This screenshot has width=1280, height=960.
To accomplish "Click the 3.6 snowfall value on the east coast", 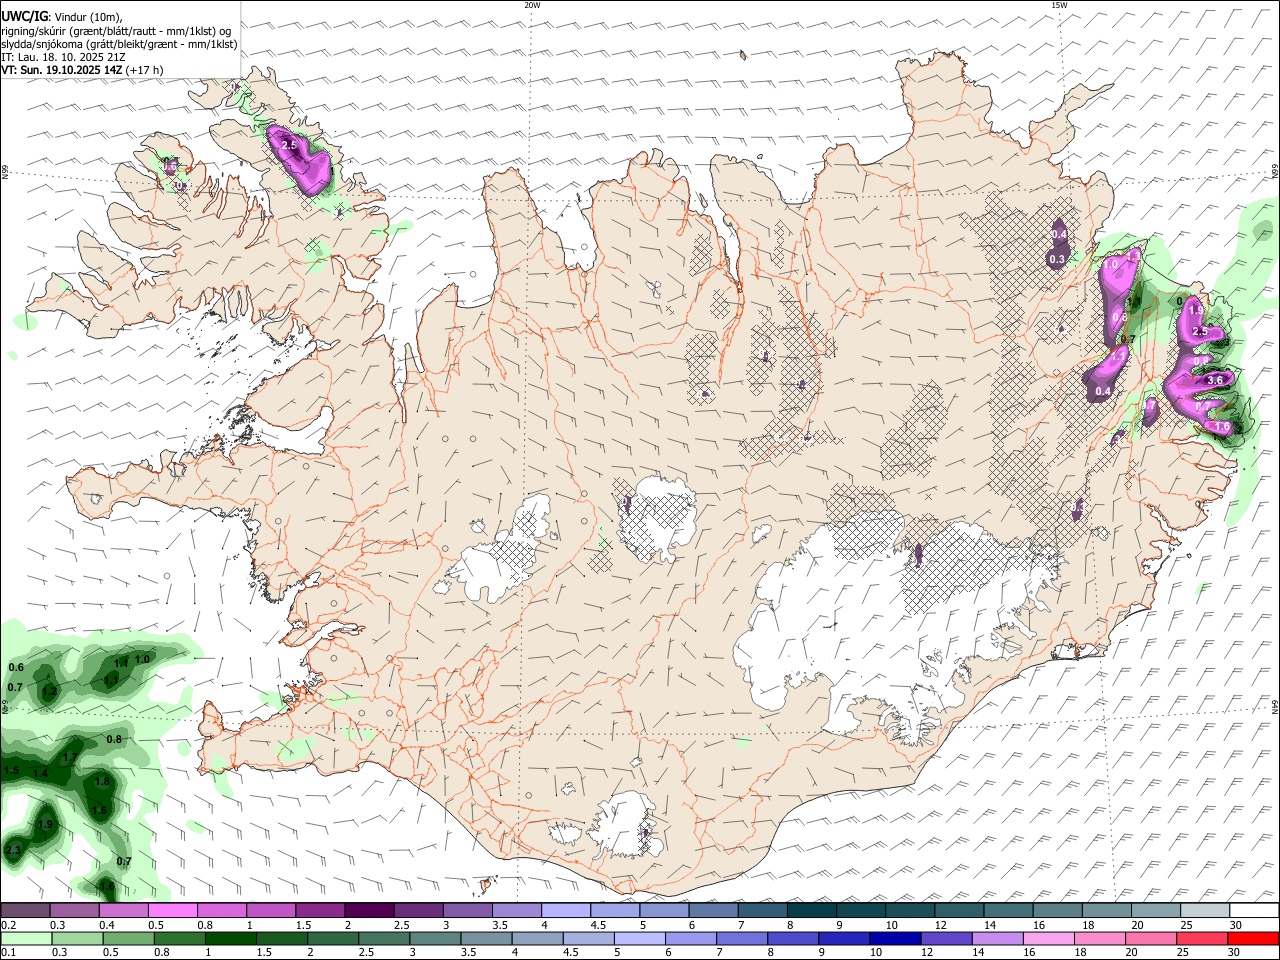I will (x=1216, y=380).
